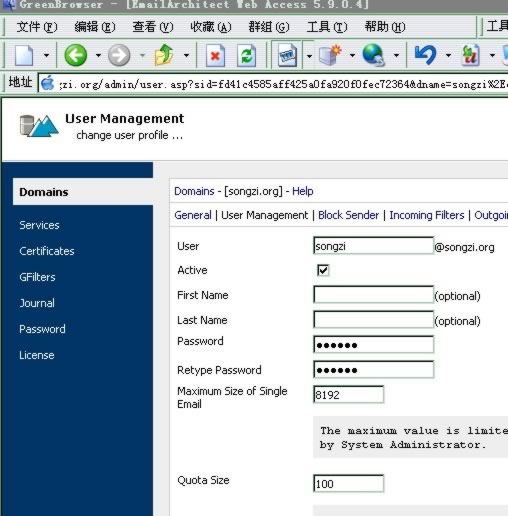
Task: Click the @songzi.org domain text
Action: 464,247
